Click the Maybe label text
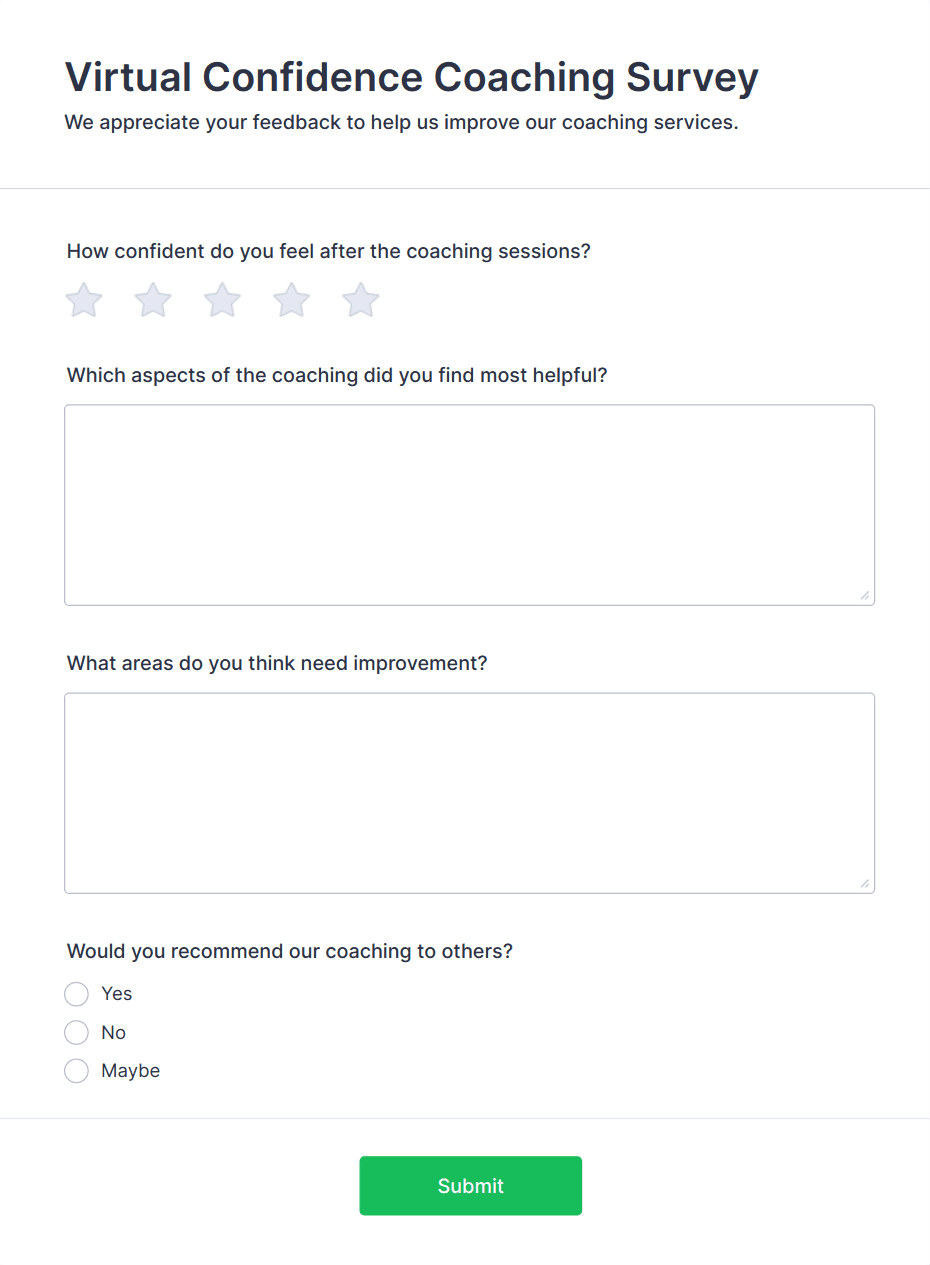This screenshot has width=930, height=1265. coord(130,1071)
